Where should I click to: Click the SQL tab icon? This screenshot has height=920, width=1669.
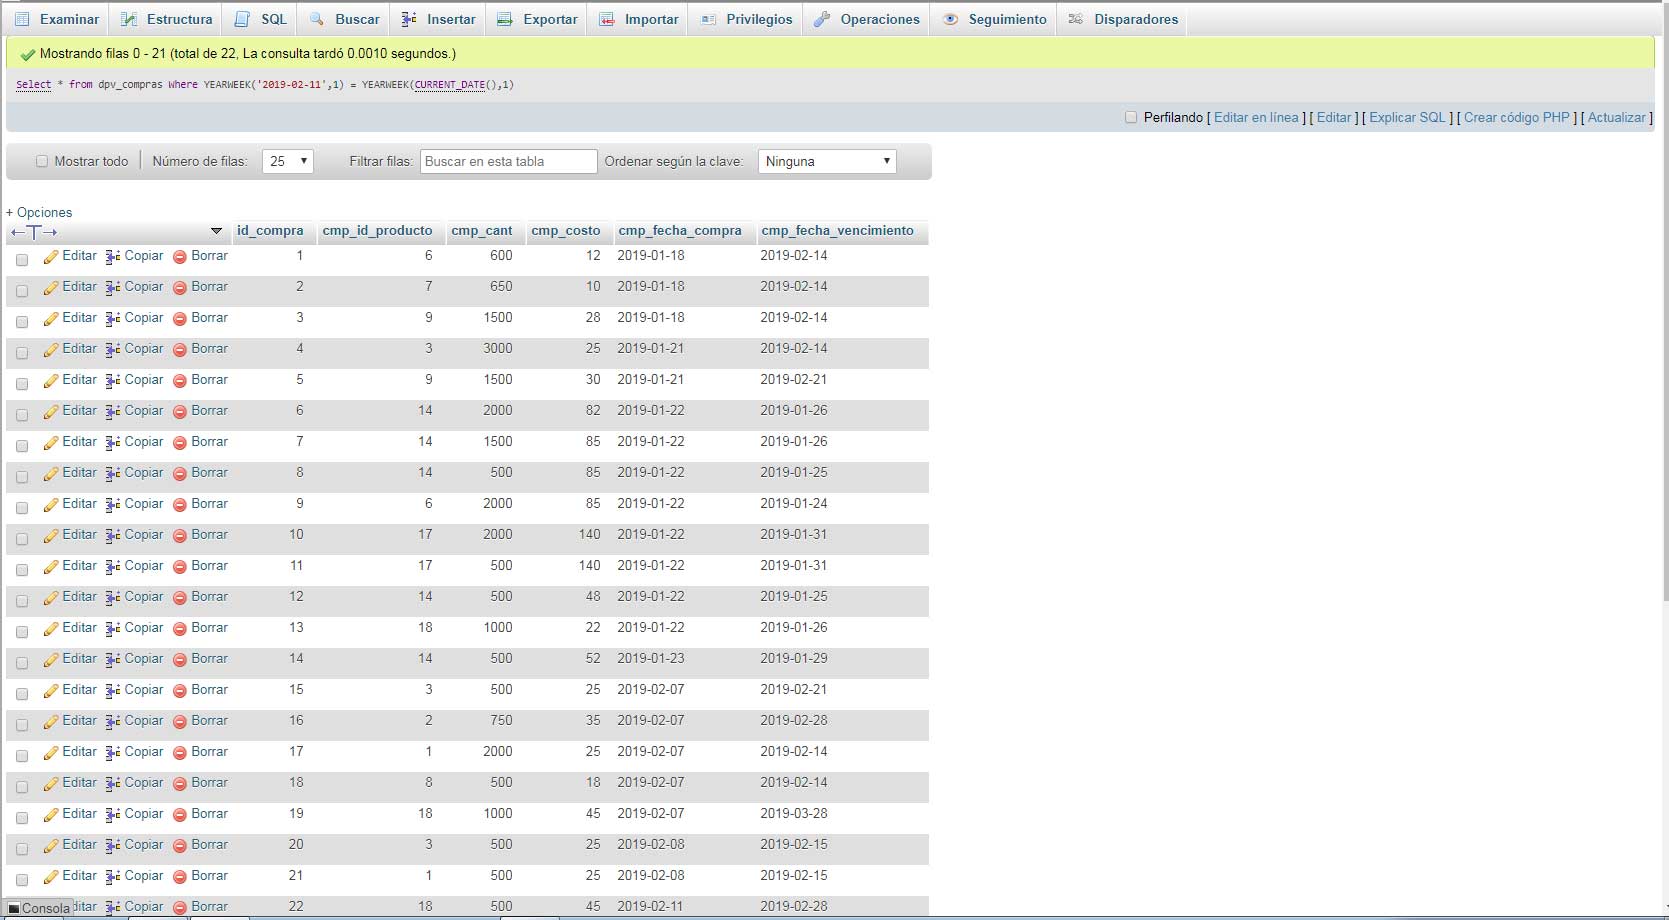coord(242,19)
